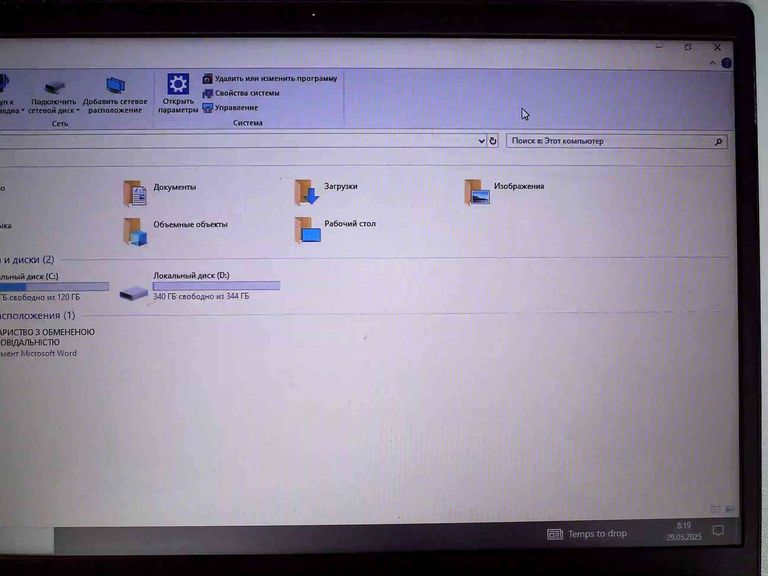This screenshot has height=576, width=768.
Task: Open the Изображения folder
Action: (478, 192)
